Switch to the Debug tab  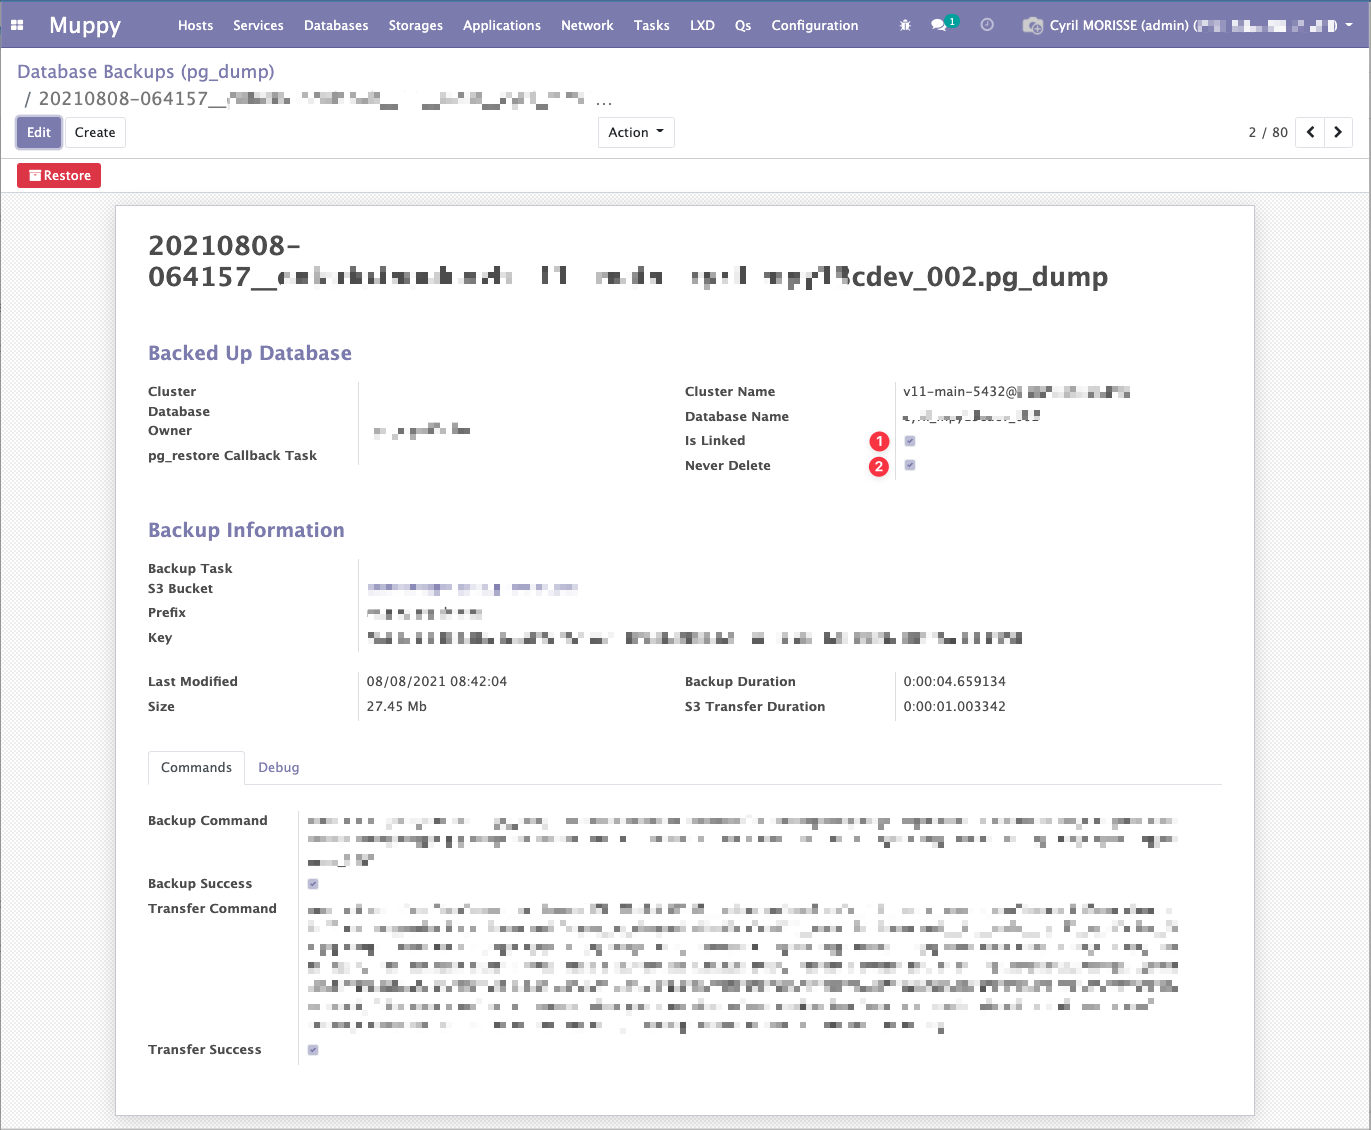point(278,767)
